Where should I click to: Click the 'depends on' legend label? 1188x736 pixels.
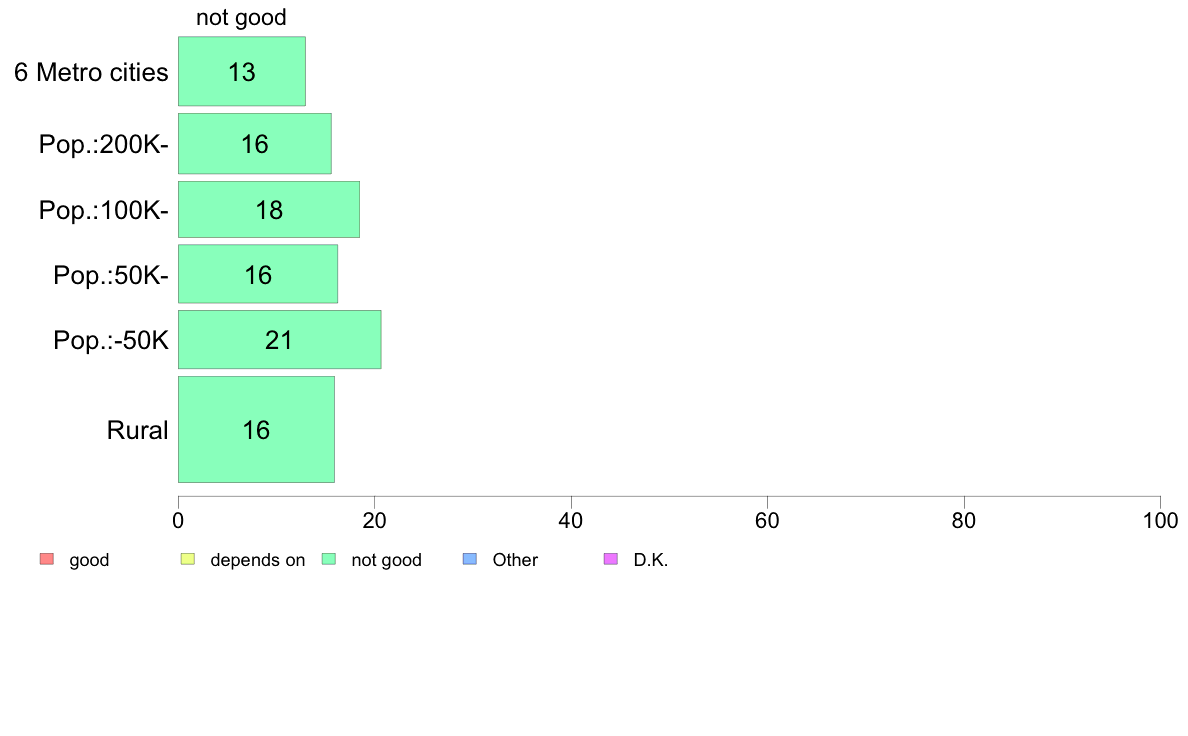pos(258,560)
